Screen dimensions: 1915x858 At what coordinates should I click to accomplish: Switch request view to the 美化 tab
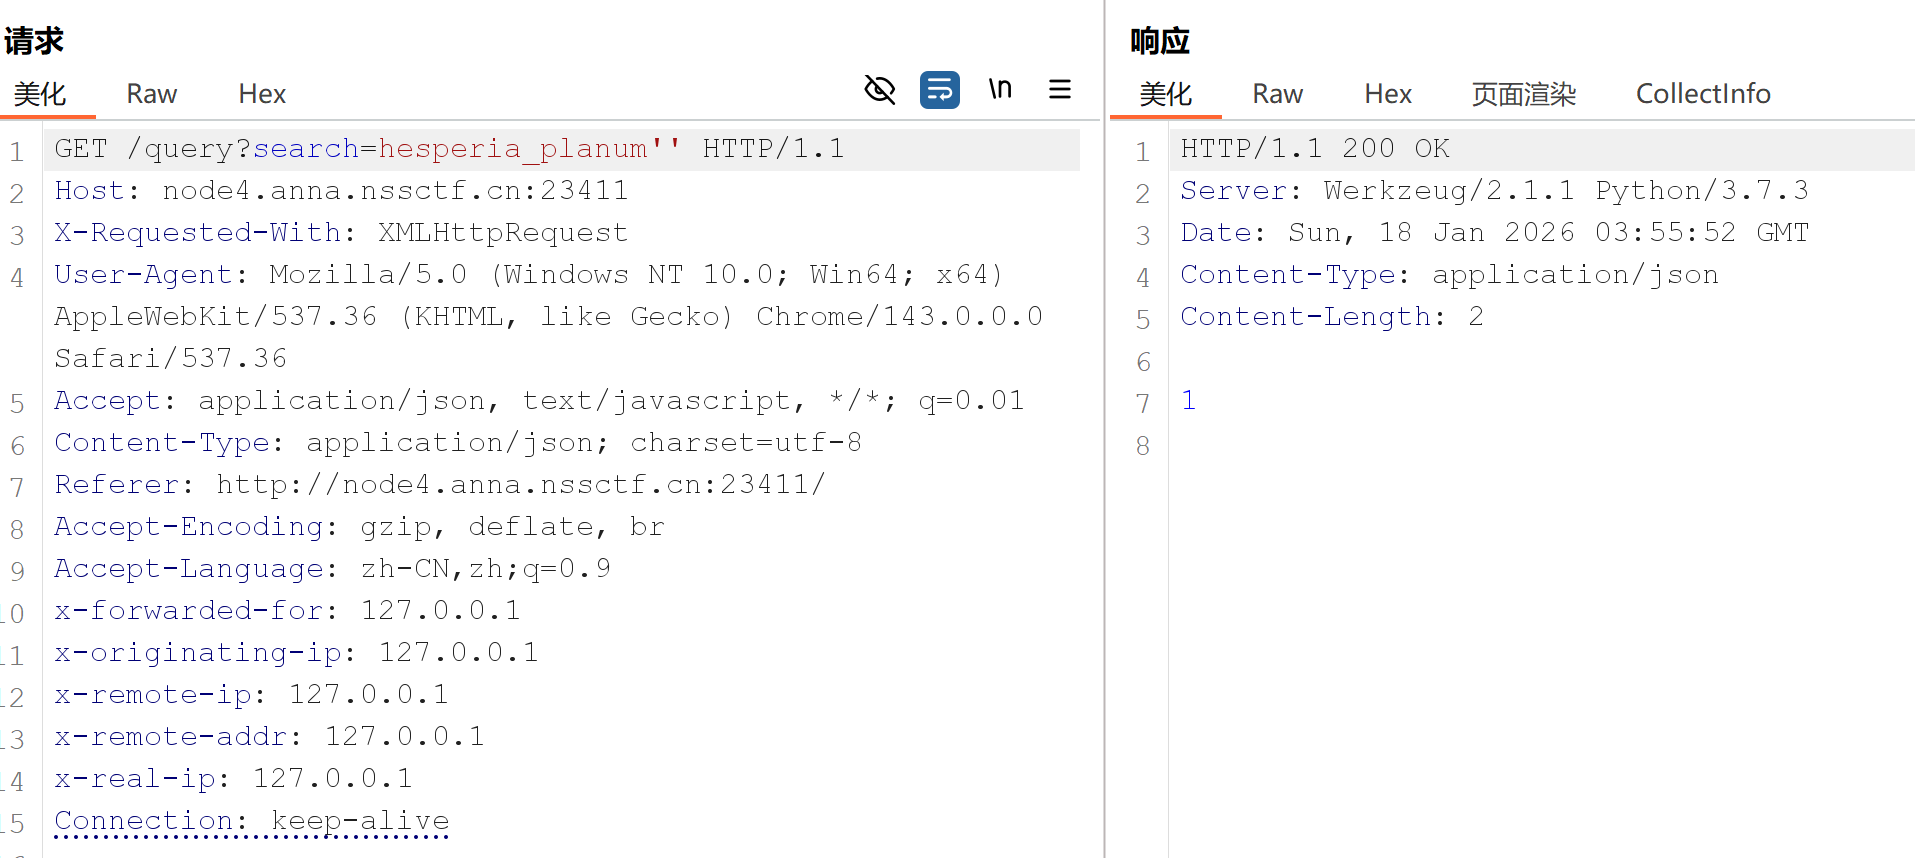pos(40,94)
